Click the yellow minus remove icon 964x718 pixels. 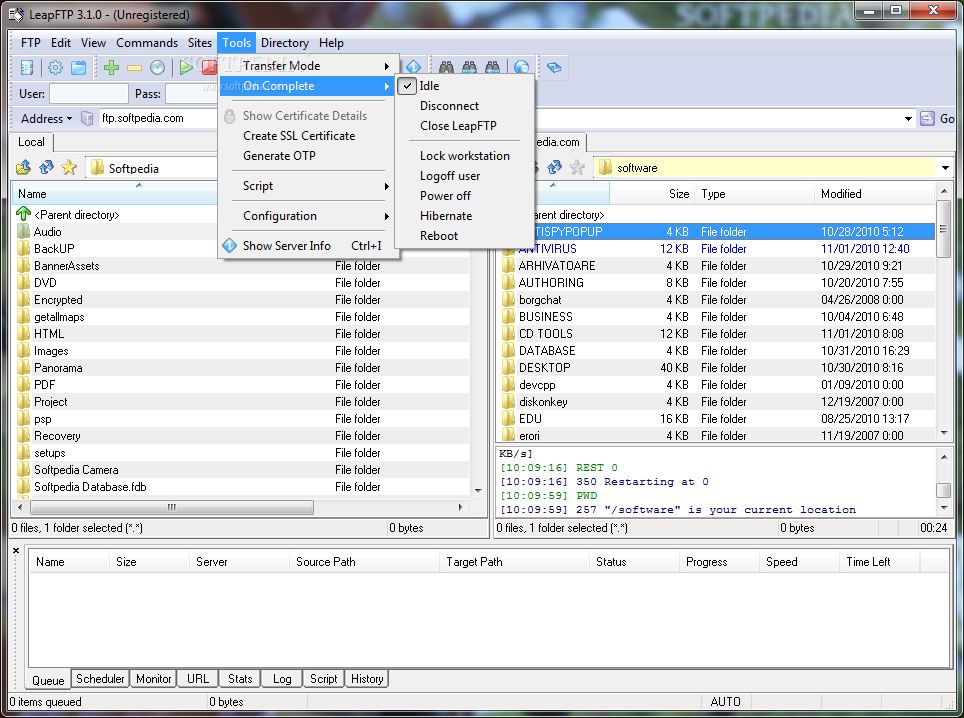click(135, 68)
